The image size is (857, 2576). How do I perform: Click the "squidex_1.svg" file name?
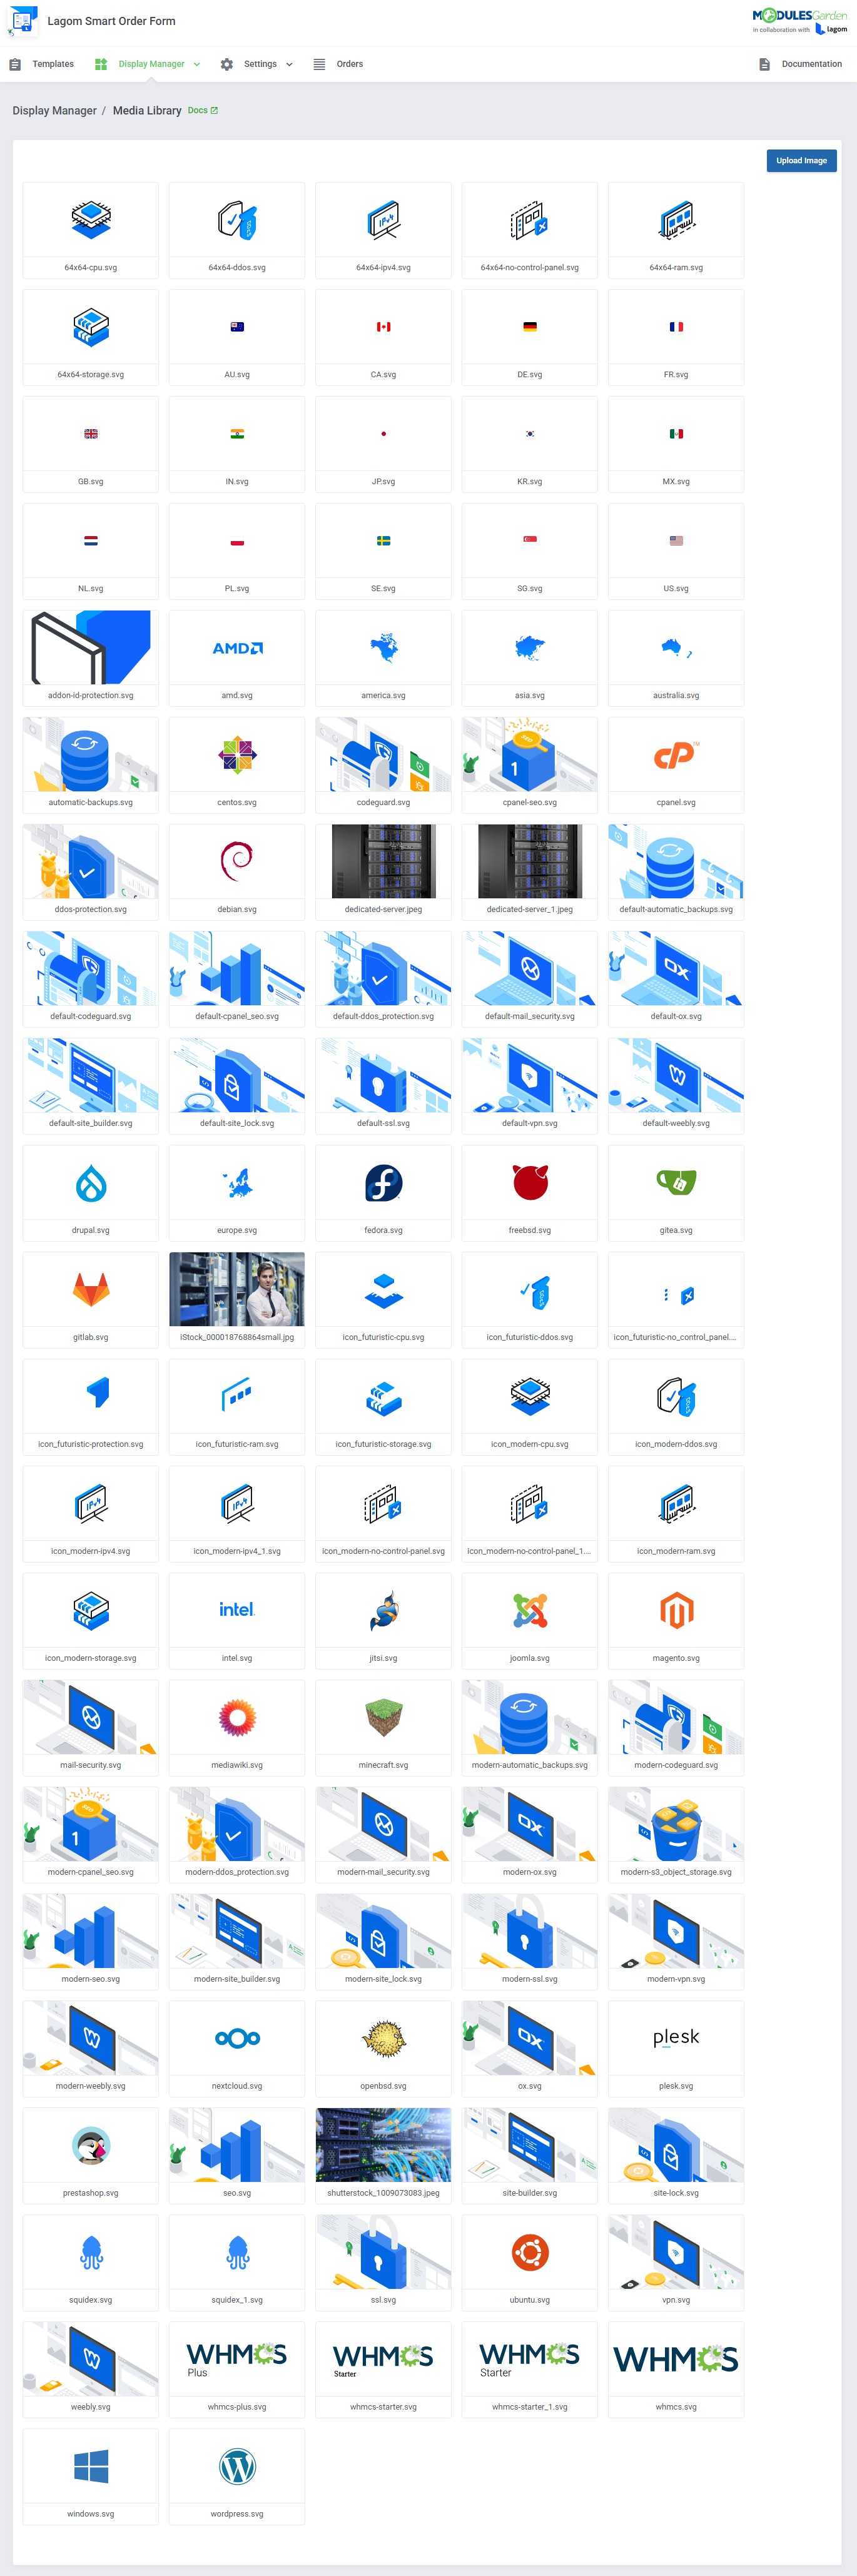[x=237, y=2300]
